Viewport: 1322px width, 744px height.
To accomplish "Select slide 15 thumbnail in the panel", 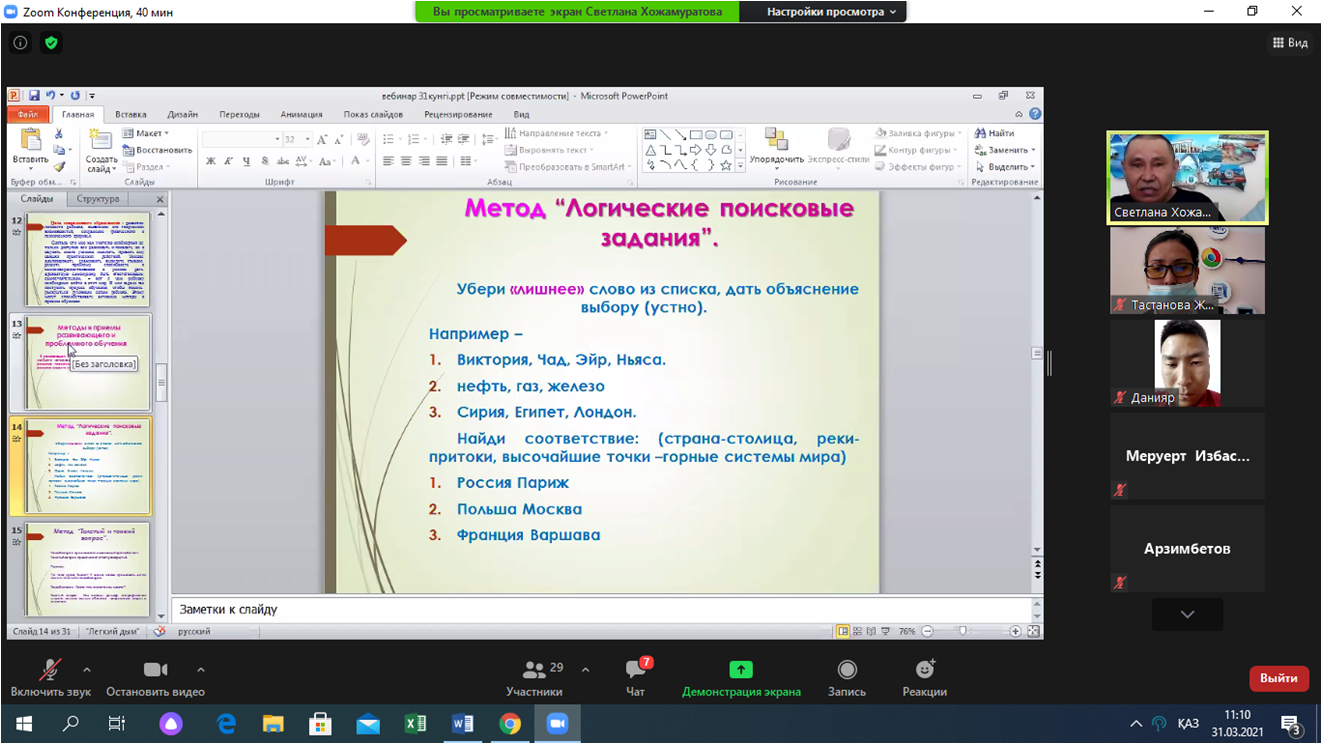I will click(x=88, y=568).
